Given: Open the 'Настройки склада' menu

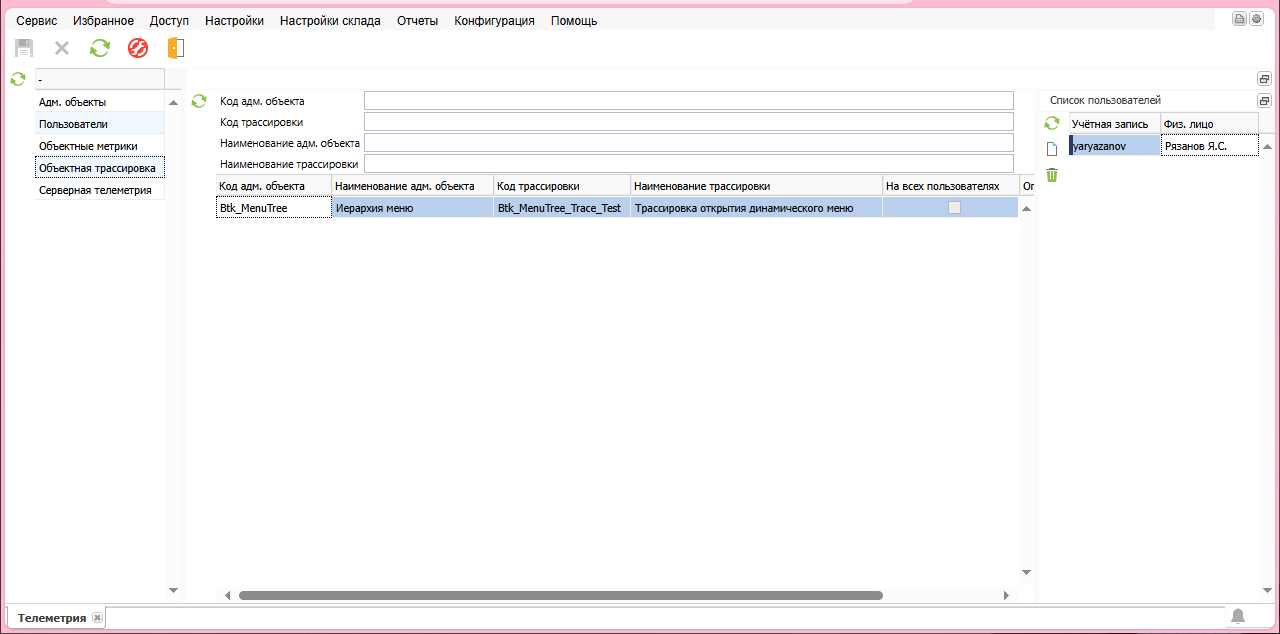Looking at the screenshot, I should [x=330, y=21].
